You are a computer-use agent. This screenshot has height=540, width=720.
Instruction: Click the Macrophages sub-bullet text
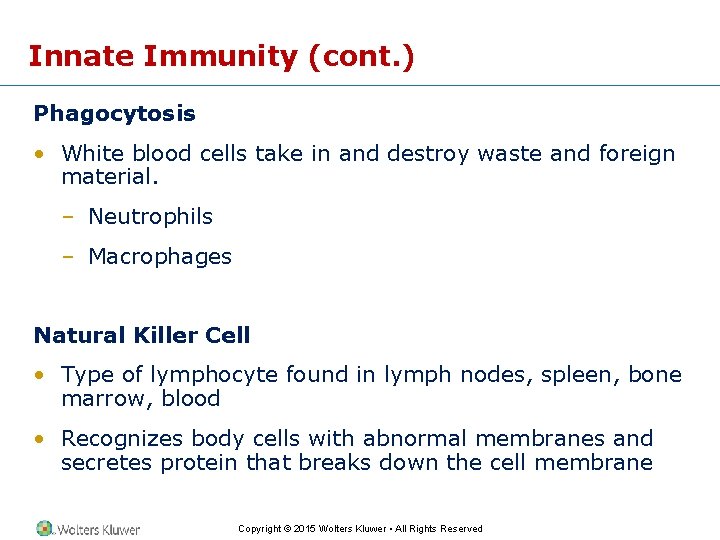click(x=160, y=257)
